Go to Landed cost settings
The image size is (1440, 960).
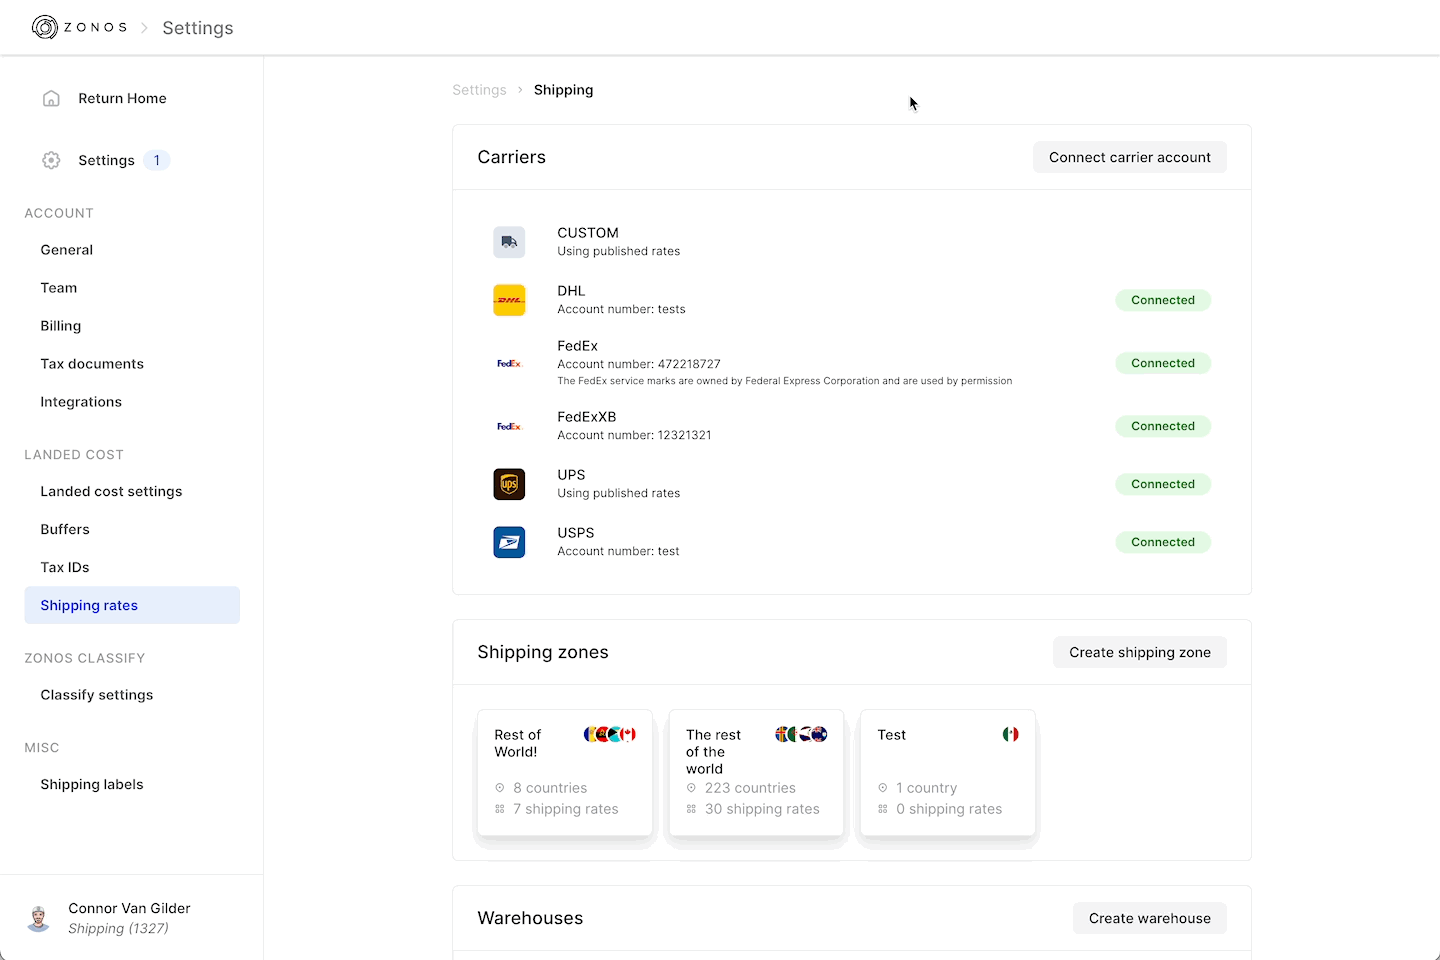pos(111,491)
